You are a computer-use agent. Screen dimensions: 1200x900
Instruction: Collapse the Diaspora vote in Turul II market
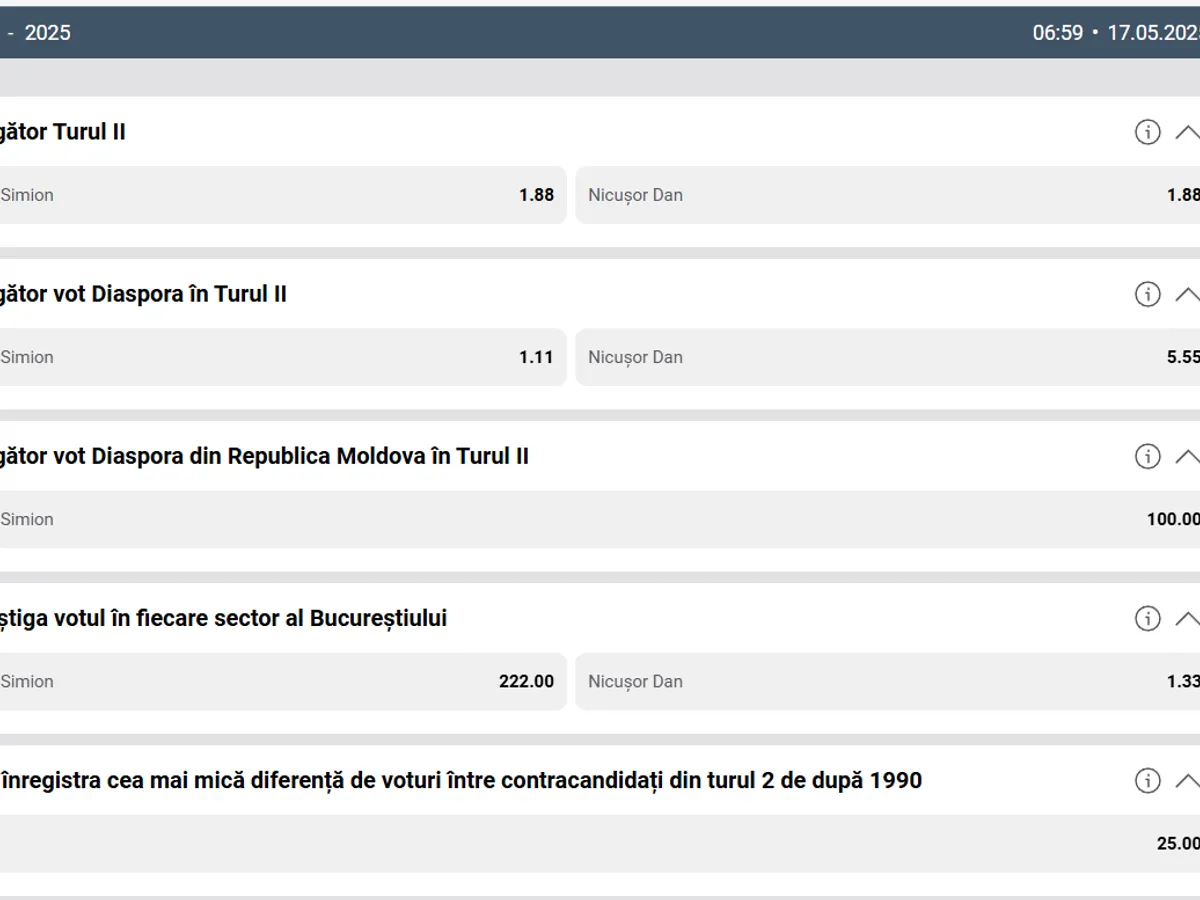[1186, 294]
